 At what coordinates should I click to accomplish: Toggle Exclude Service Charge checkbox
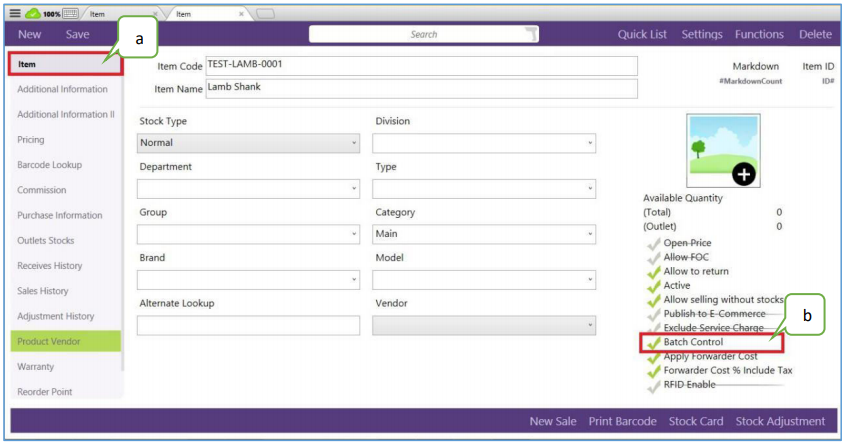[654, 328]
